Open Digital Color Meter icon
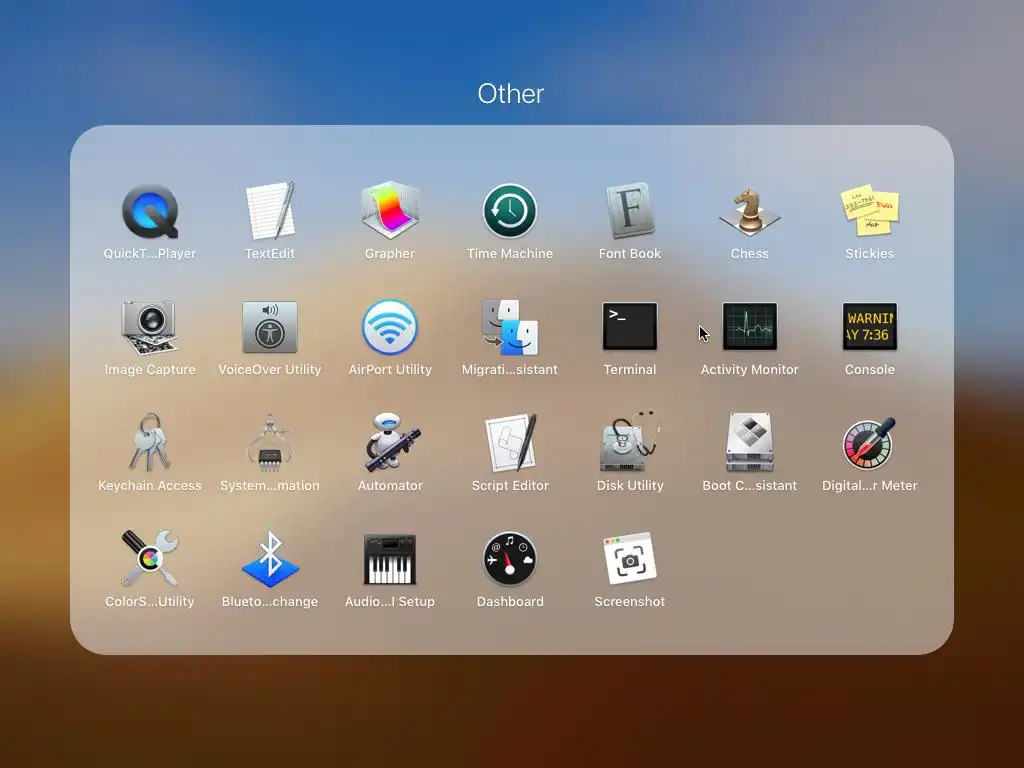Image resolution: width=1024 pixels, height=768 pixels. click(x=869, y=443)
